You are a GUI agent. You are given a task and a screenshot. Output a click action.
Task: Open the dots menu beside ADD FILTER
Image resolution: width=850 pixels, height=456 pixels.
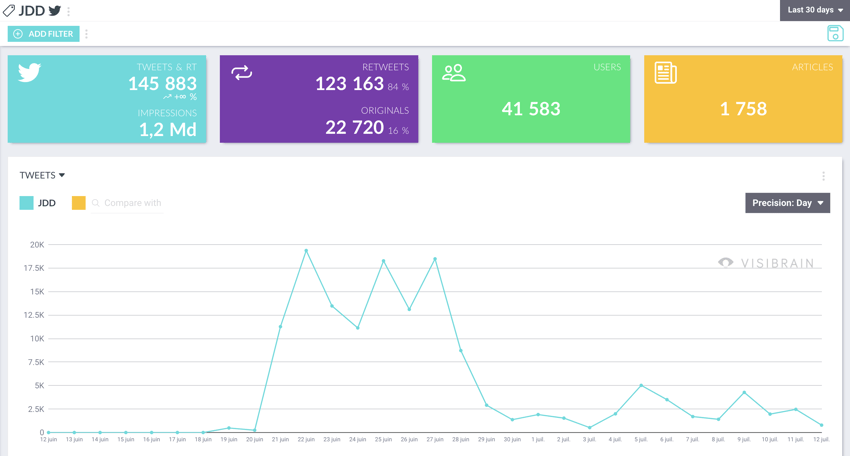coord(86,34)
